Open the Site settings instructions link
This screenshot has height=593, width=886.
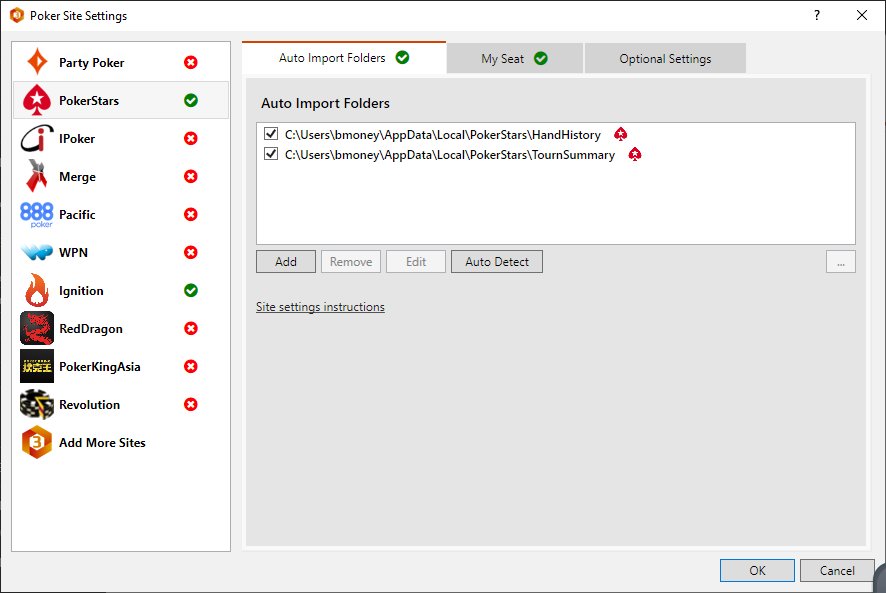pyautogui.click(x=320, y=307)
